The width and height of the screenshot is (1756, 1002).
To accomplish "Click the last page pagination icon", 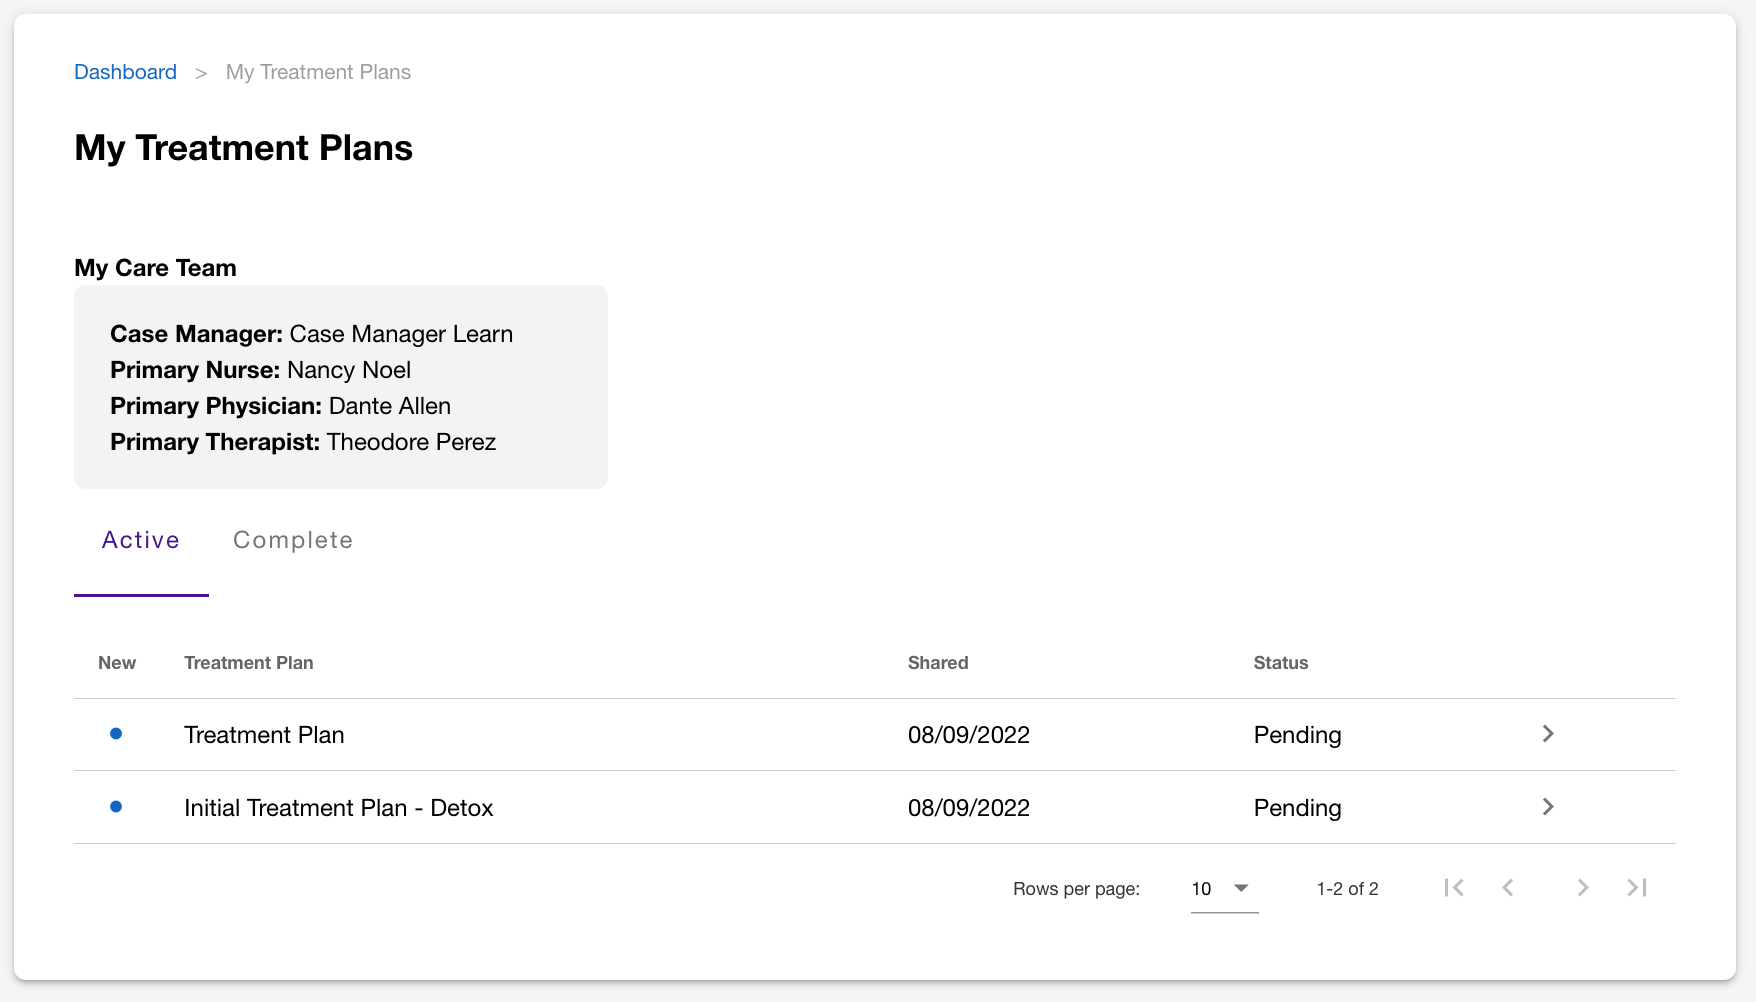I will 1637,888.
